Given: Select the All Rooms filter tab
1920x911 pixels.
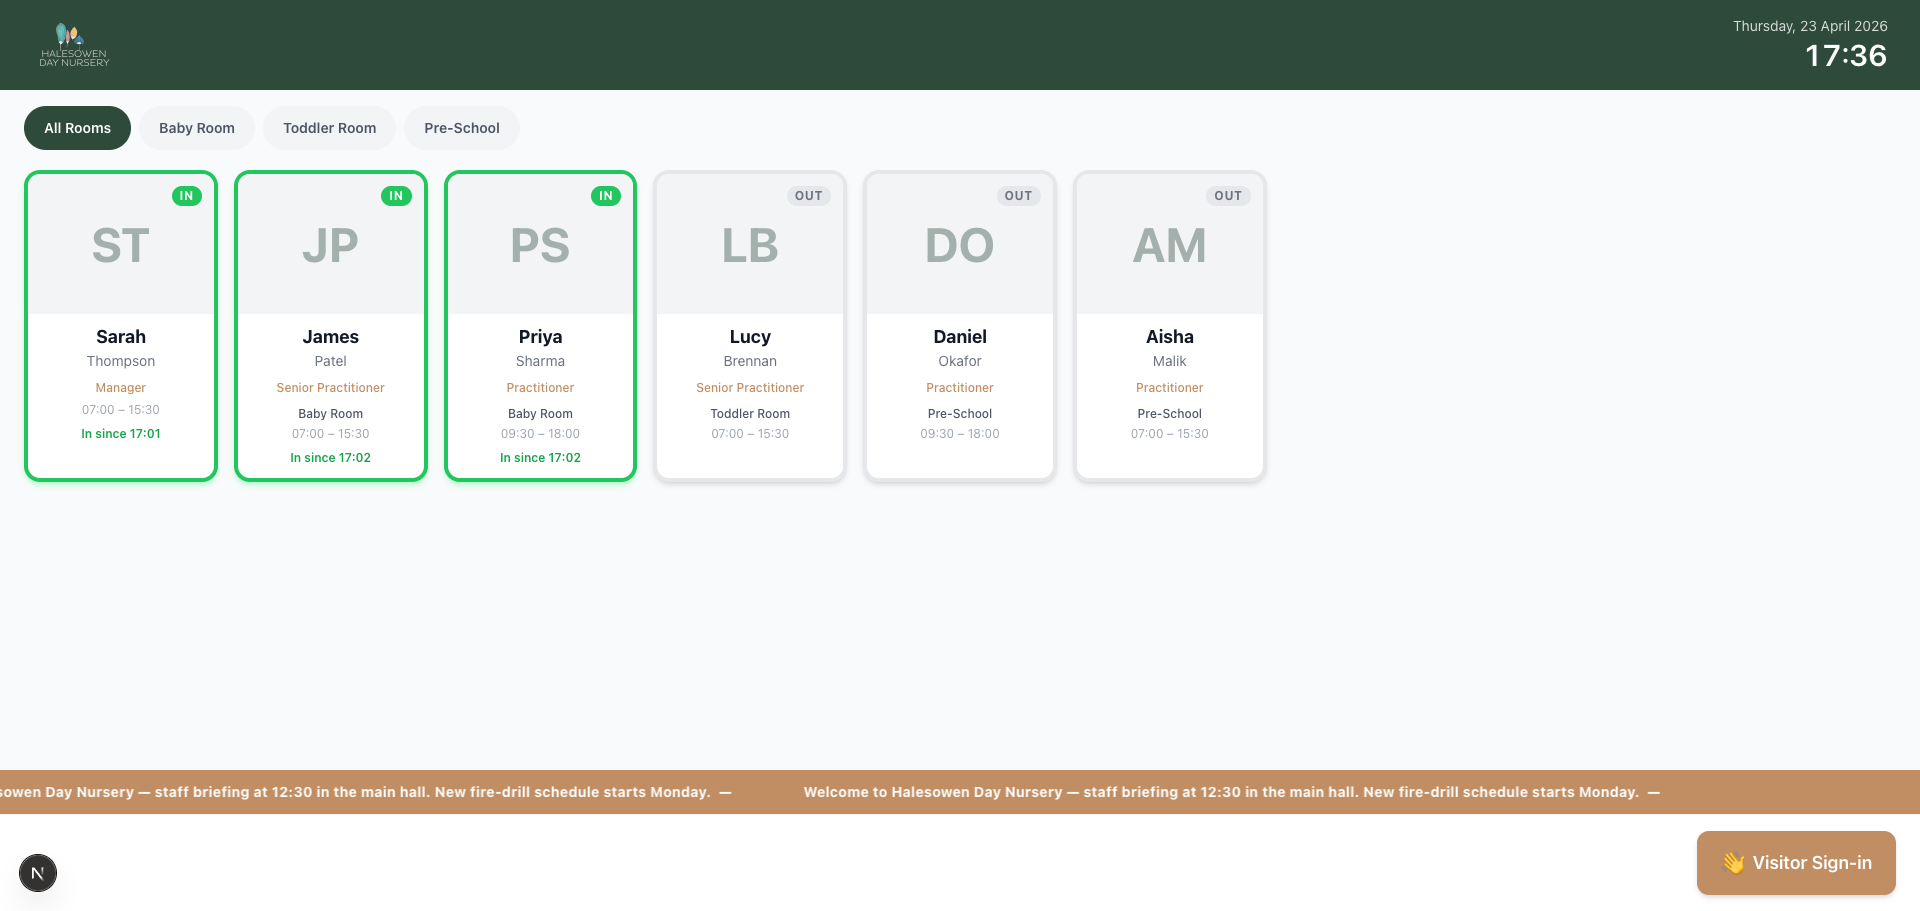Looking at the screenshot, I should point(77,128).
